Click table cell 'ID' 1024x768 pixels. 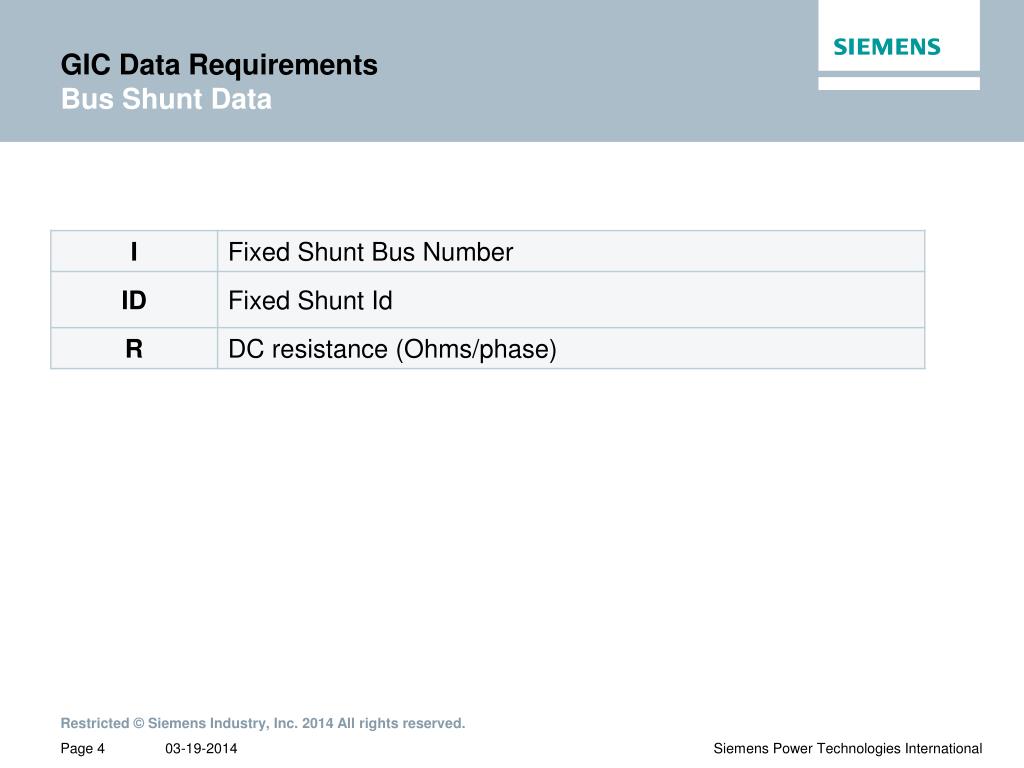click(134, 300)
